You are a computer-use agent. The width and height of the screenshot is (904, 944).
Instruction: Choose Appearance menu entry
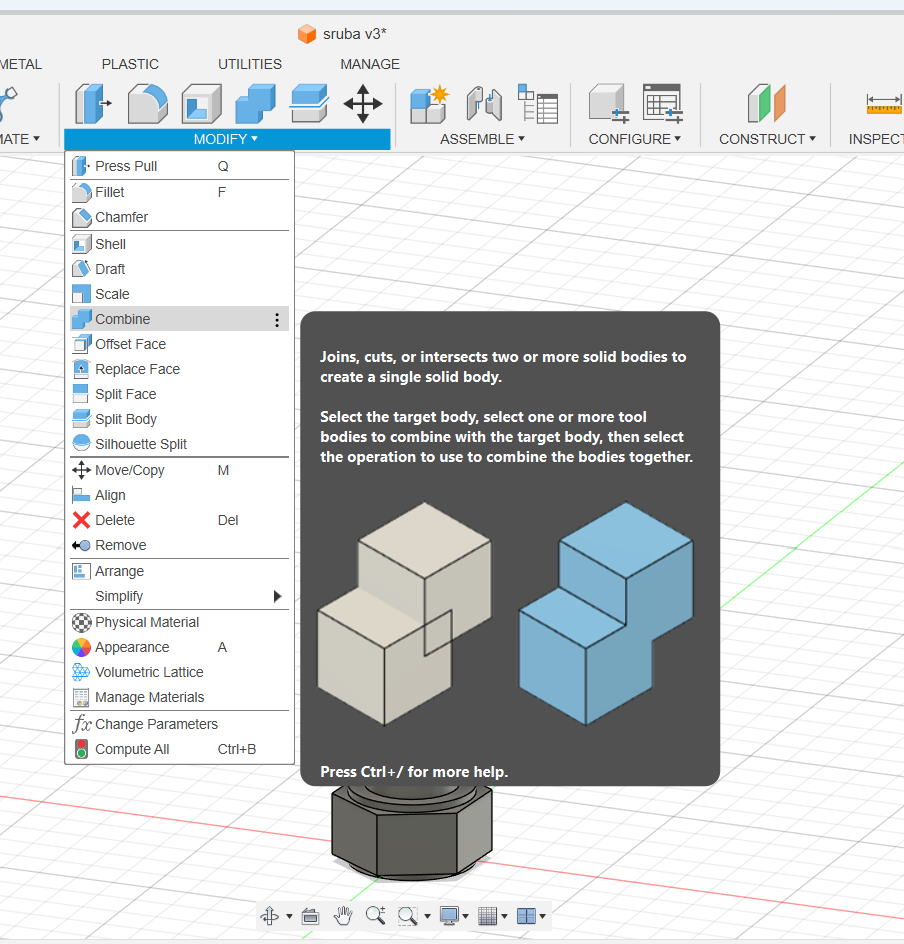point(179,647)
